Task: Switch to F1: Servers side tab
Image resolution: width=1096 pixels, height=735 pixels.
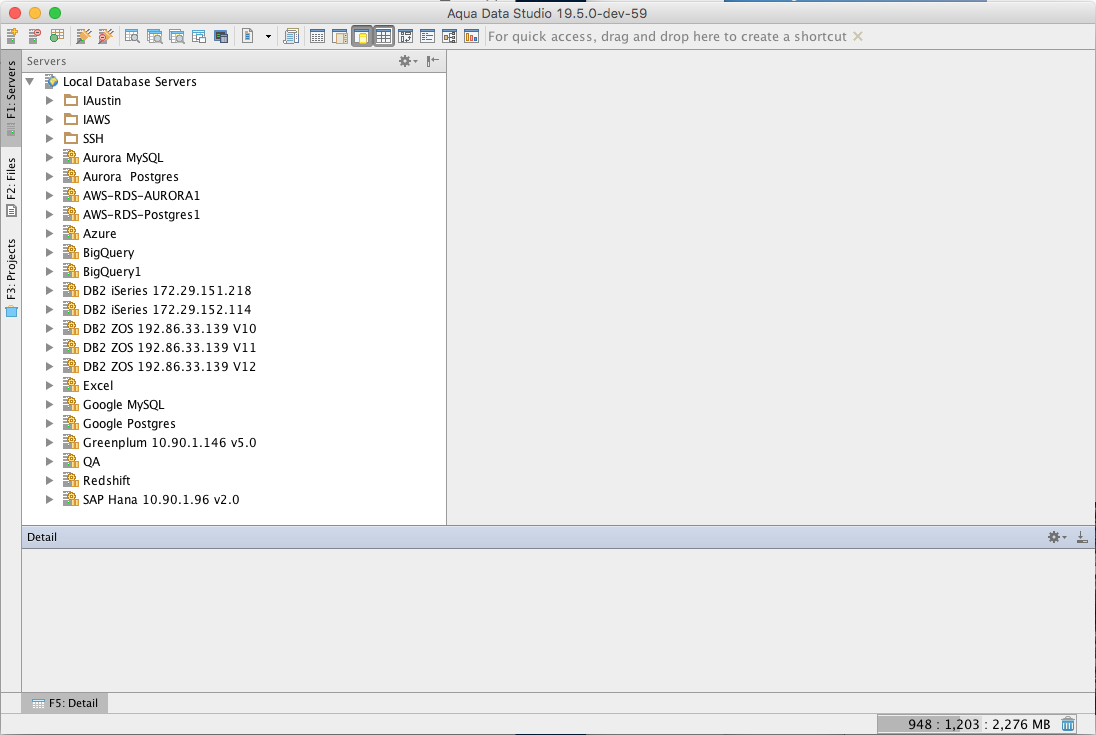Action: [11, 99]
